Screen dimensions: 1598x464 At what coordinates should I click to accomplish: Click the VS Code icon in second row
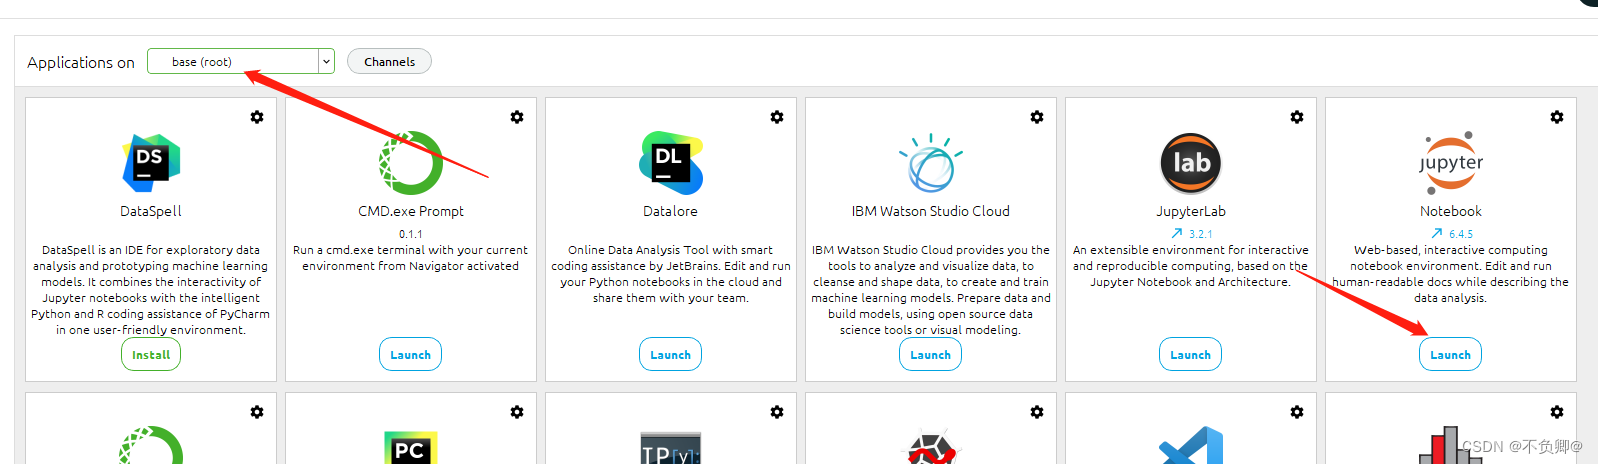(x=1191, y=446)
